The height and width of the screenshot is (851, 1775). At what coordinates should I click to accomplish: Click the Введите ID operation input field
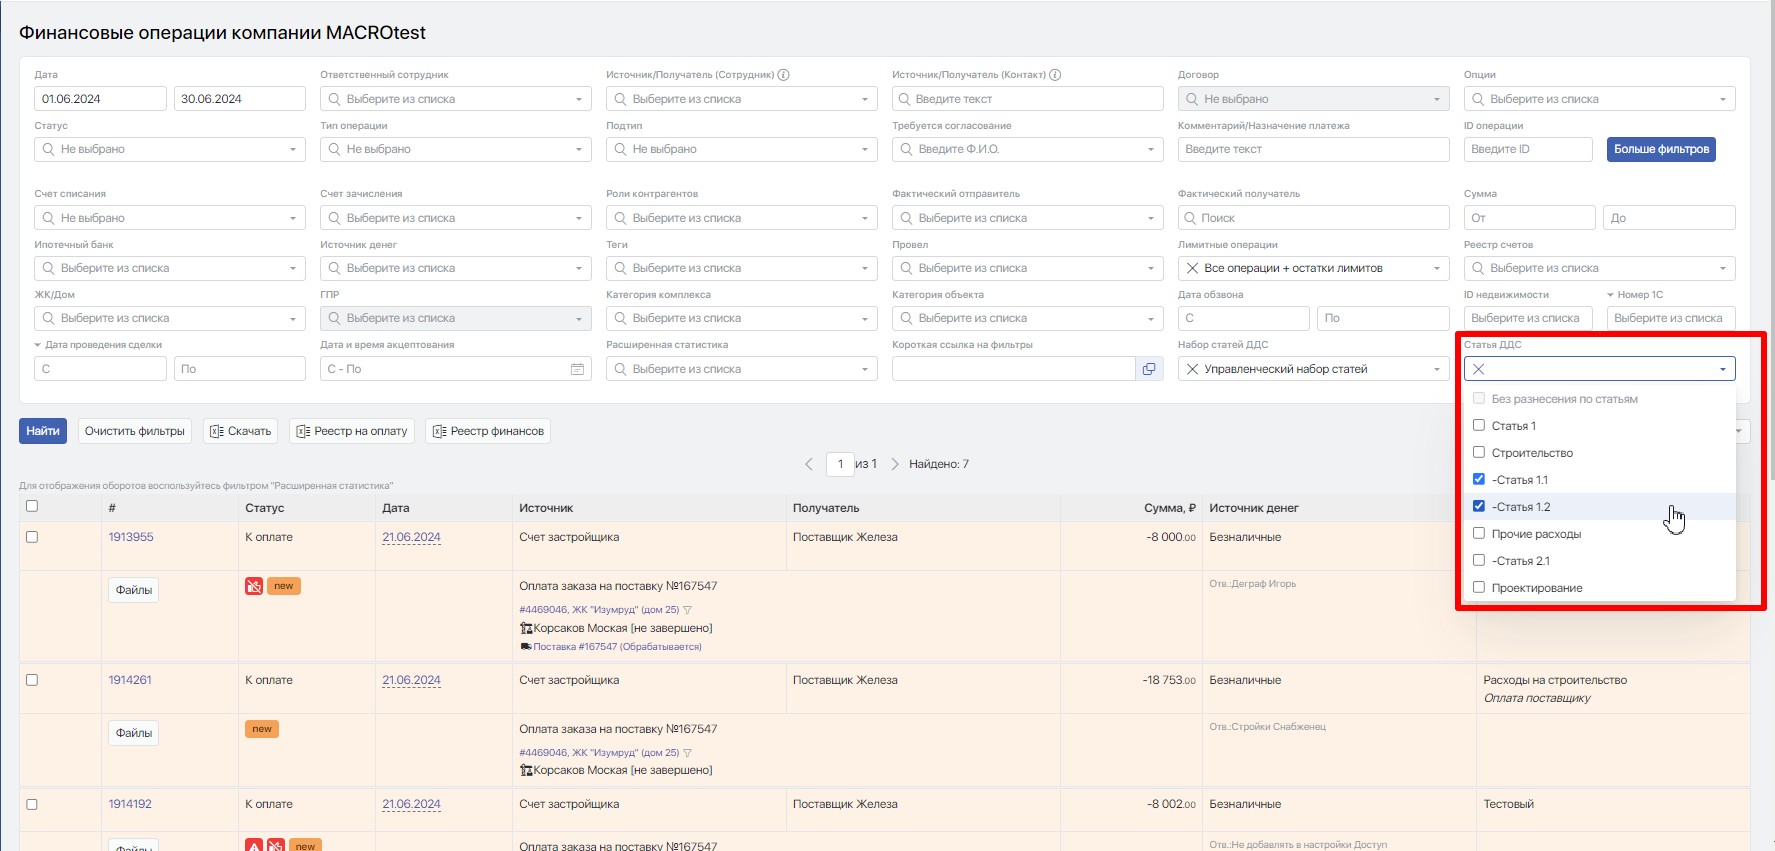point(1527,149)
